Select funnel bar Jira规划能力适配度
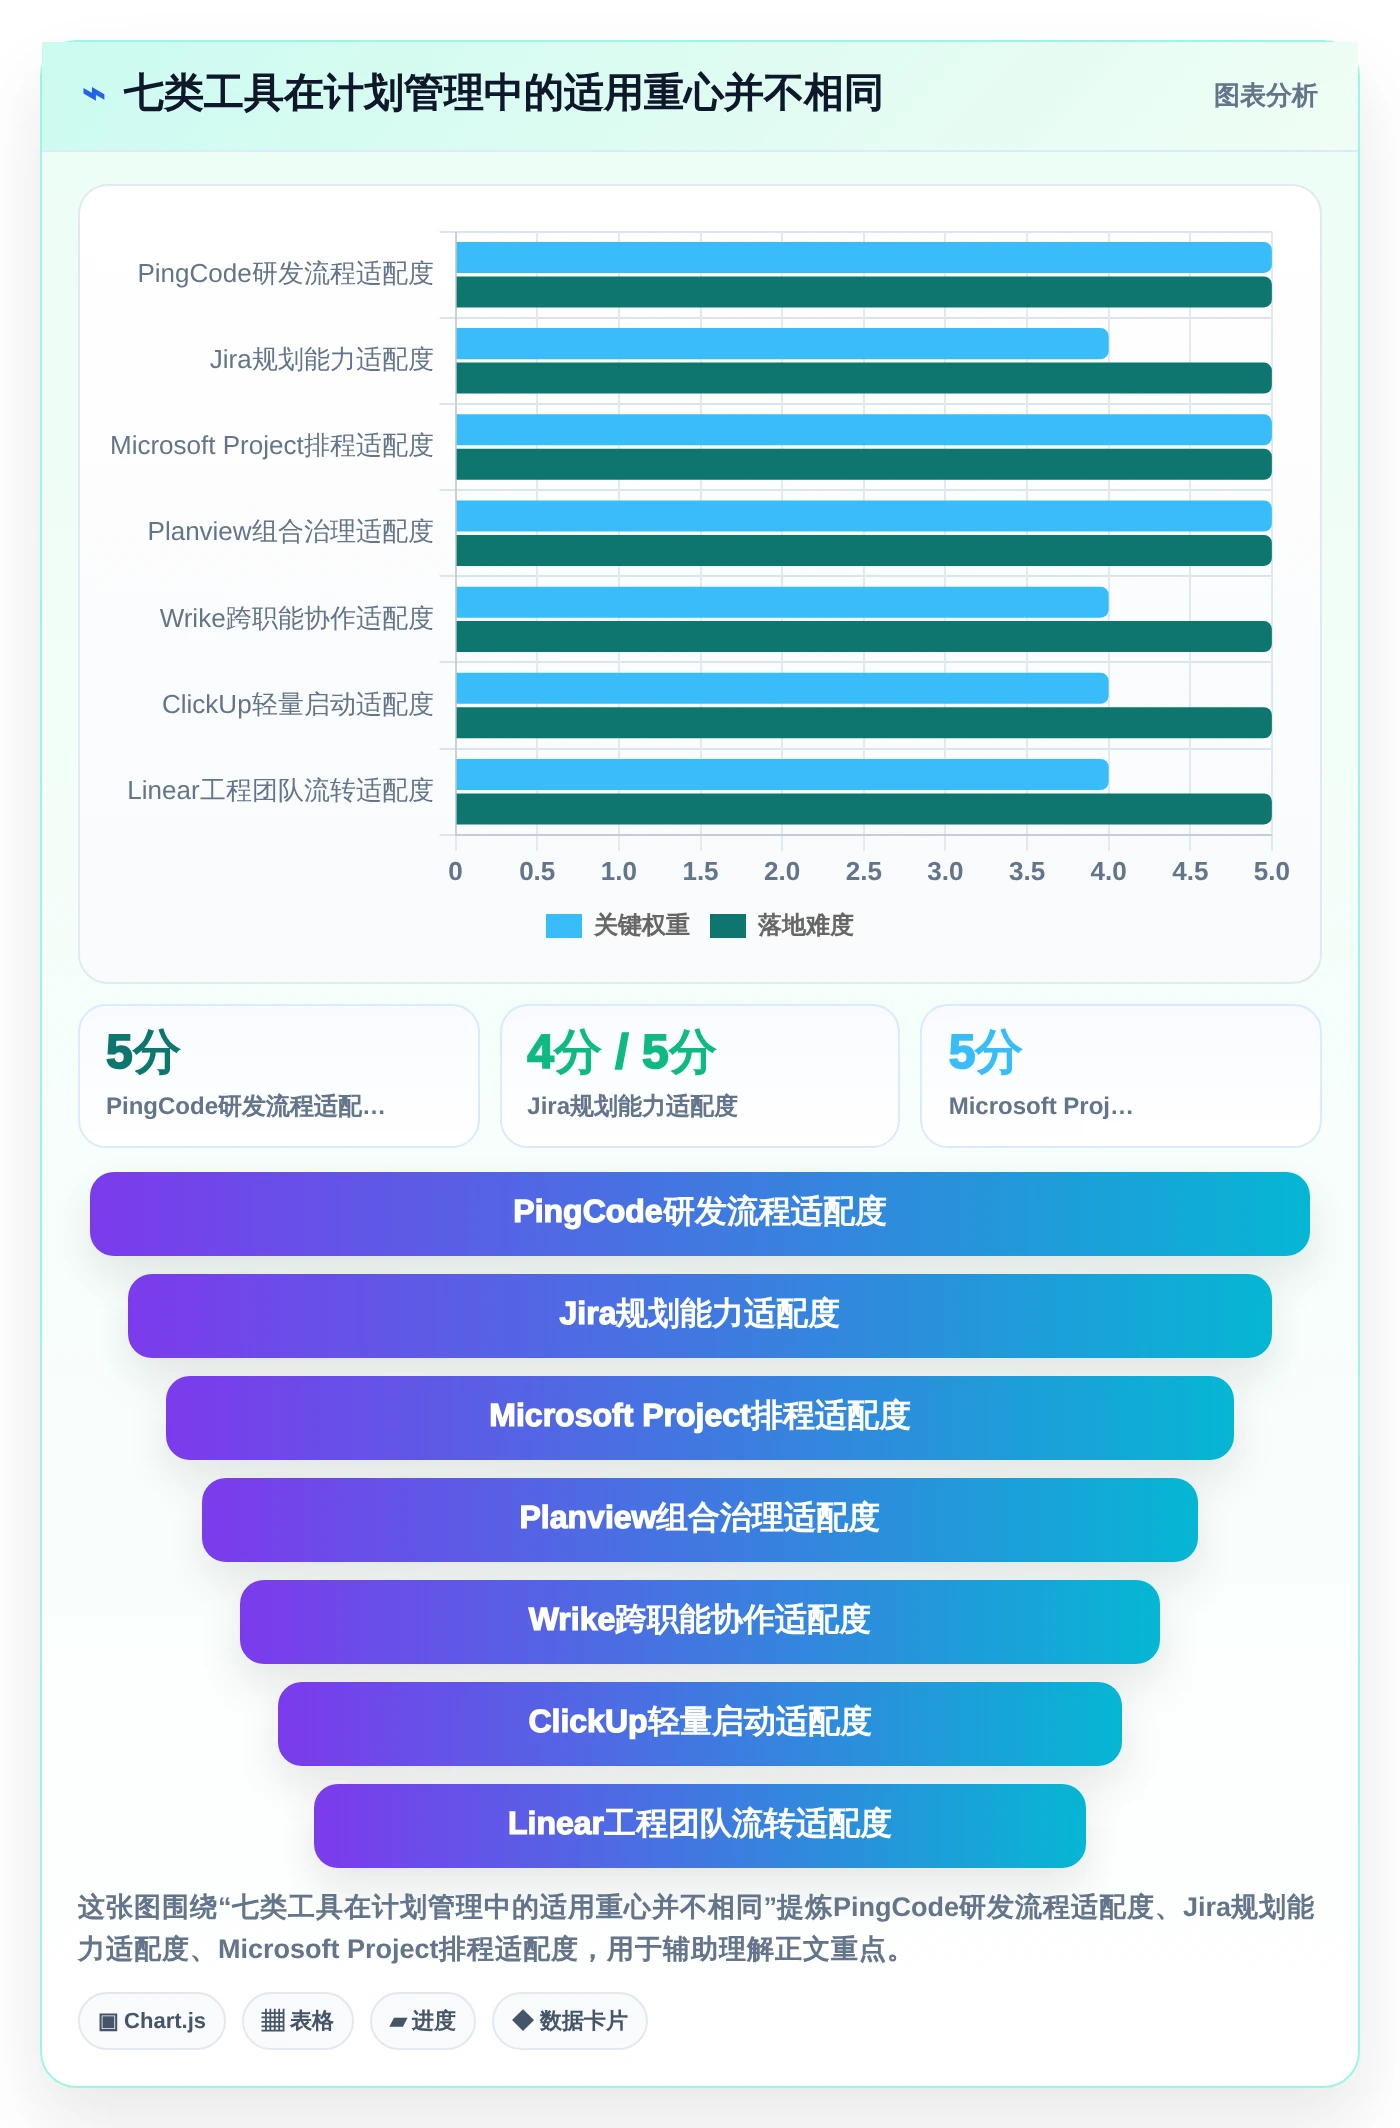 (700, 1316)
